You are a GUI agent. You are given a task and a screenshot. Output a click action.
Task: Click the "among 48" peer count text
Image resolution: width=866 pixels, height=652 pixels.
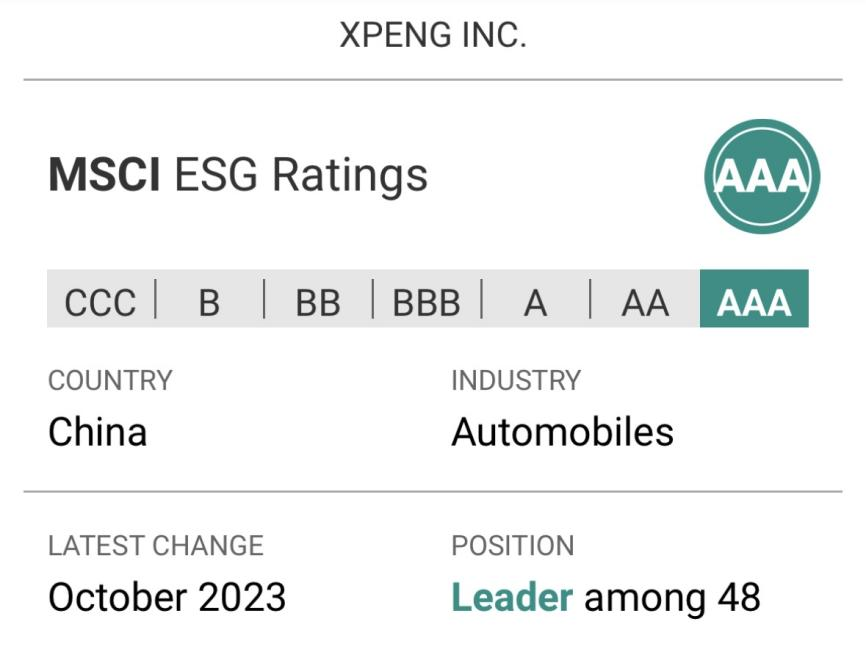[x=672, y=598]
